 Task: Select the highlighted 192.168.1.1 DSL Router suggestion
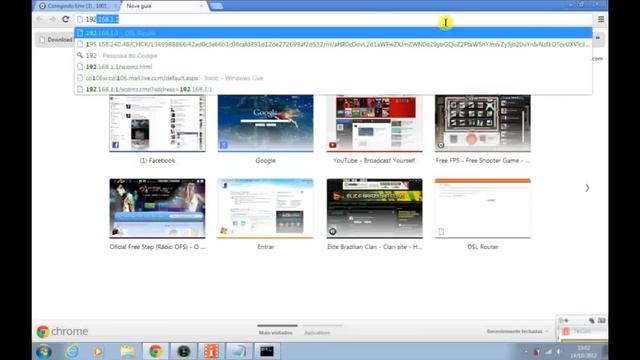coord(333,33)
